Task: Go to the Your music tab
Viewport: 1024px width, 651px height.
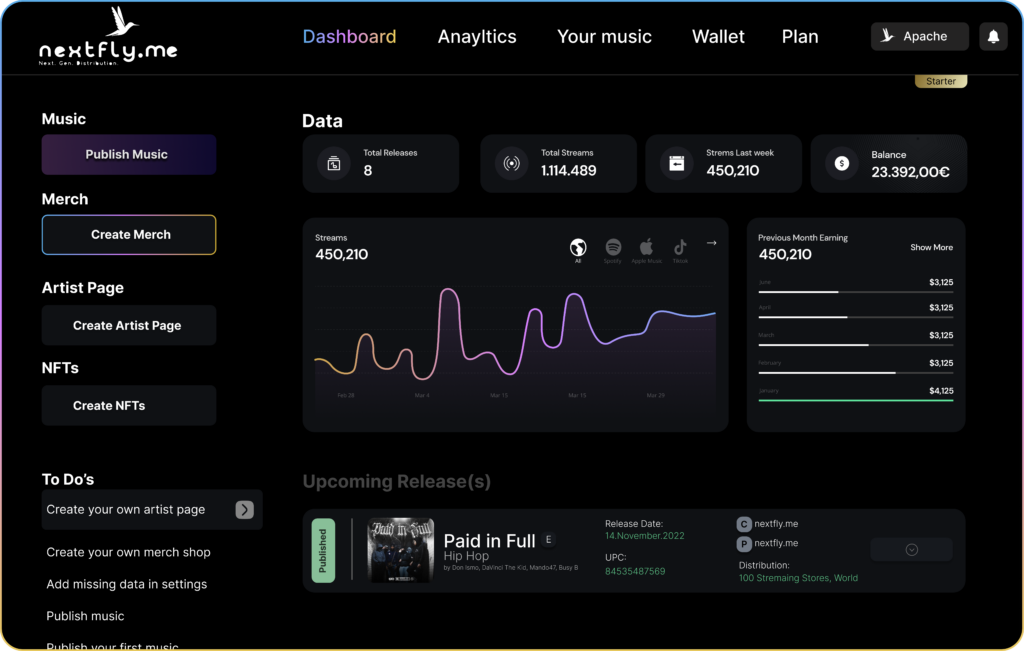Action: [604, 37]
